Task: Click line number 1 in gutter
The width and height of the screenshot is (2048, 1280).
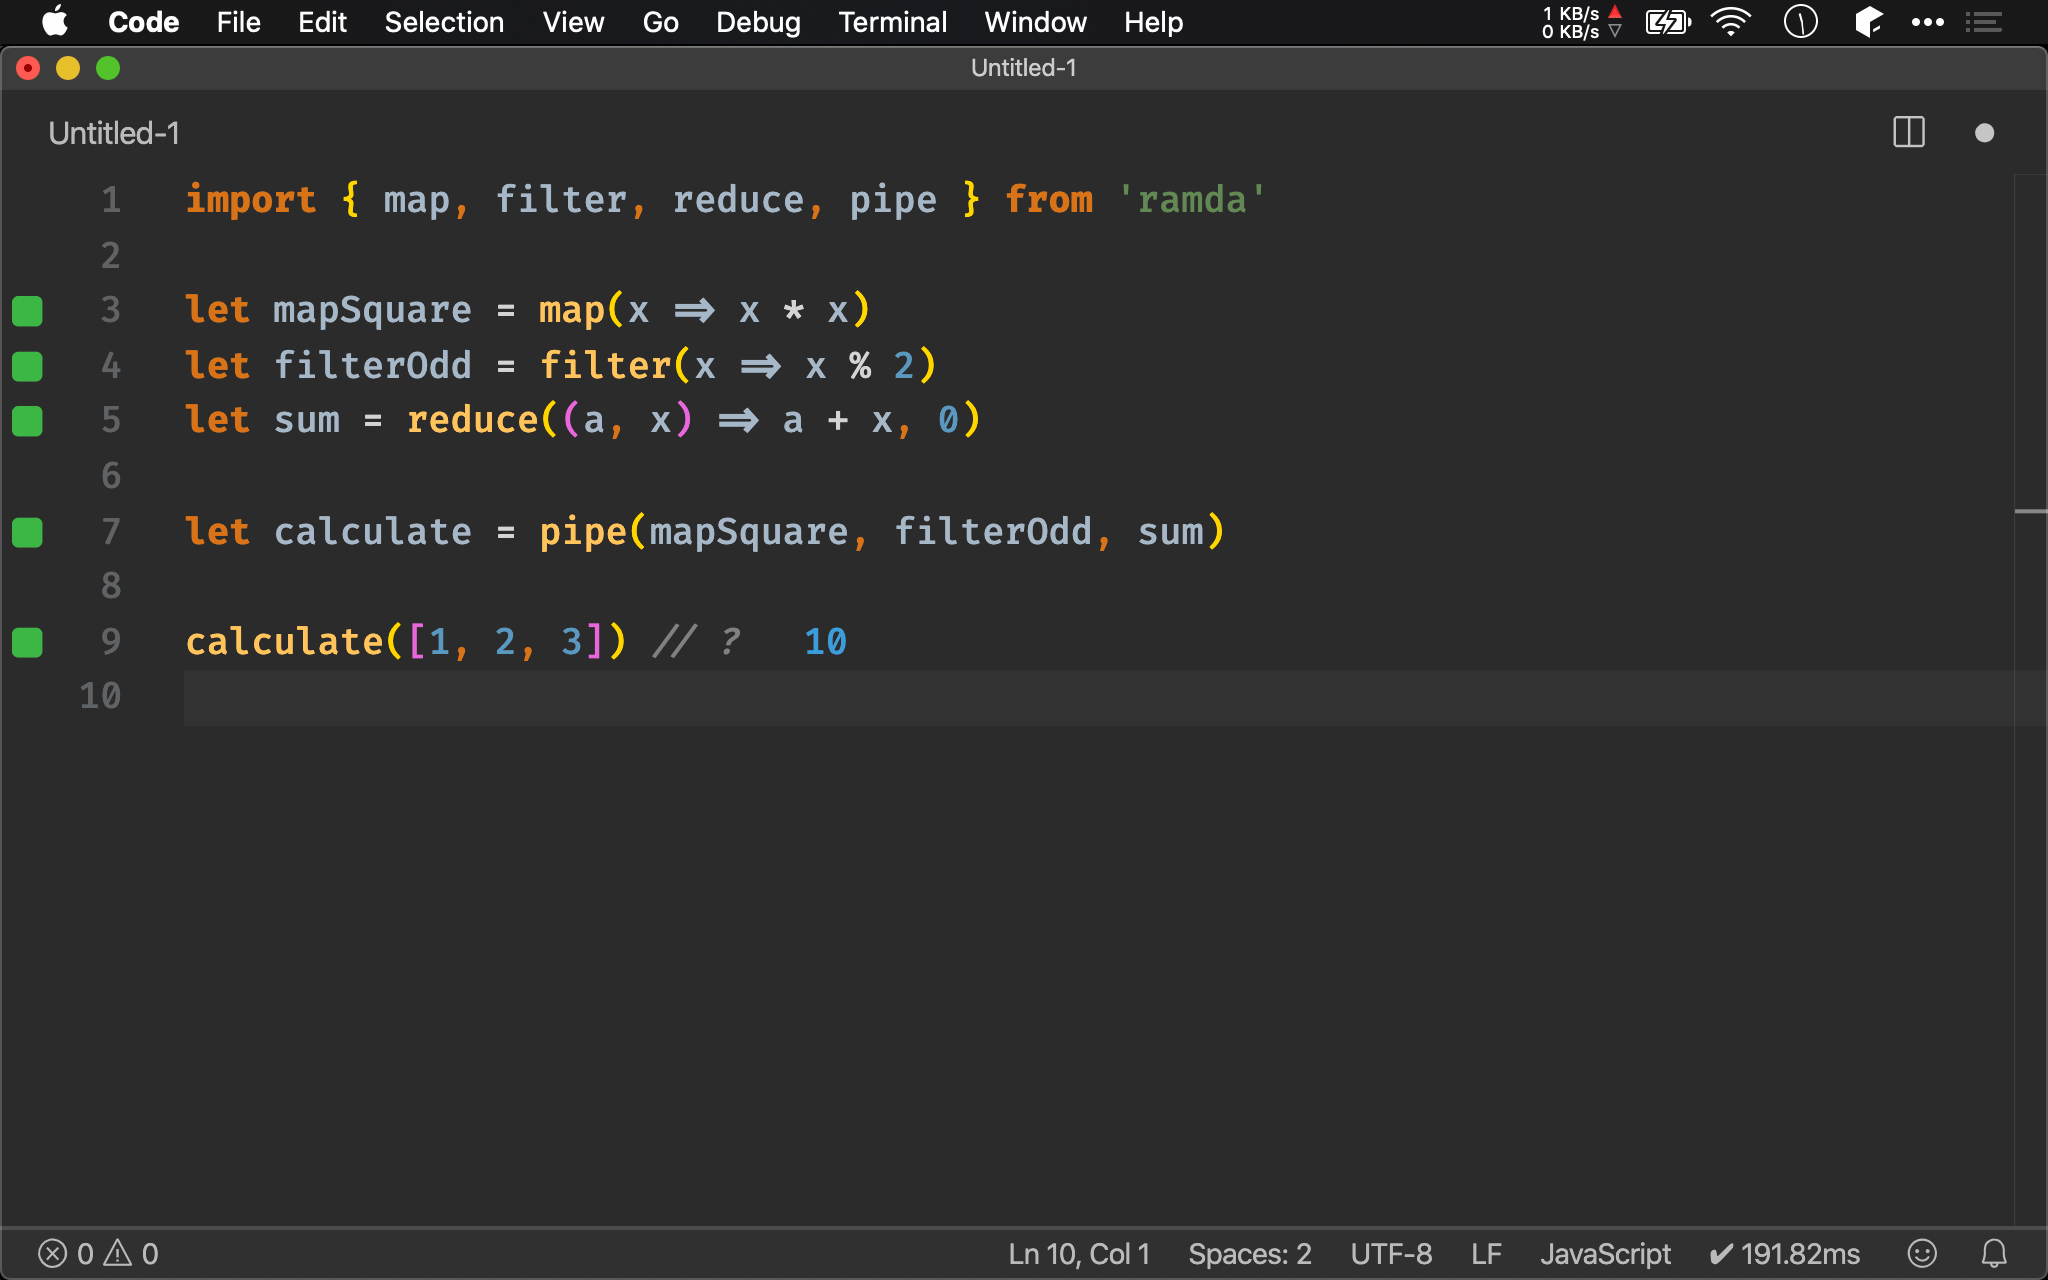Action: tap(110, 200)
